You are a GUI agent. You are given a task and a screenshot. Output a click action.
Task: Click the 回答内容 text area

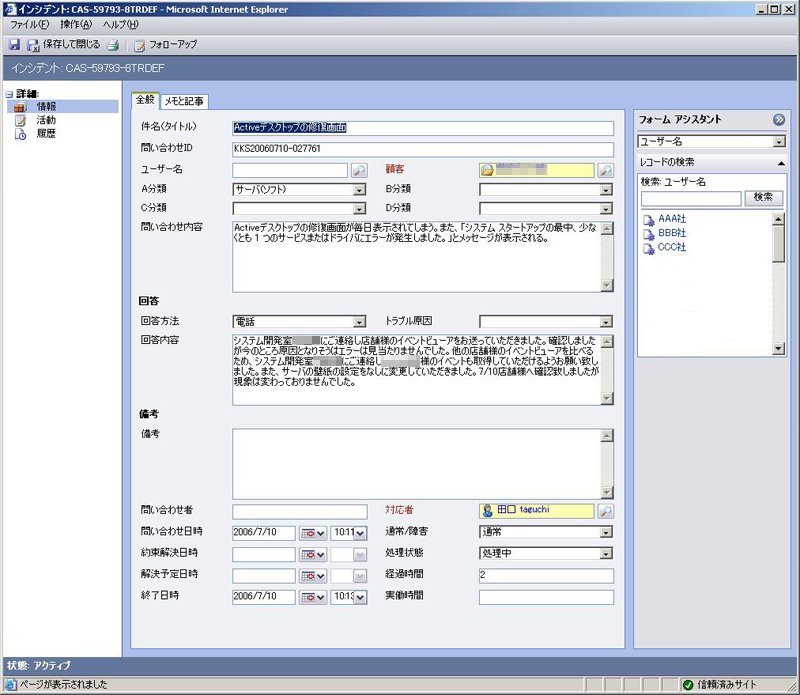pyautogui.click(x=423, y=370)
